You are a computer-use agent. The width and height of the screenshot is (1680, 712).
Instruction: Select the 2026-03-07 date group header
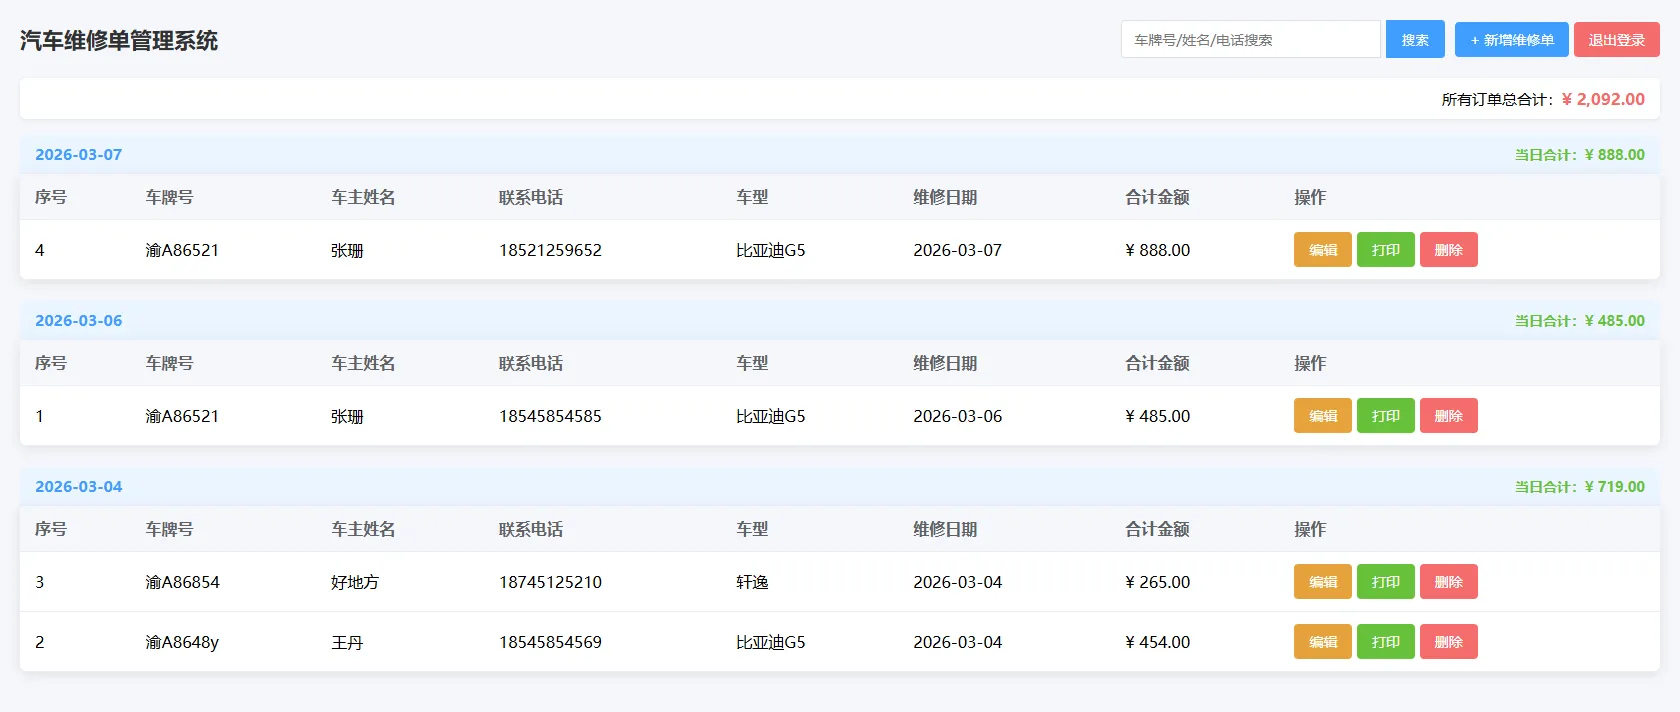tap(79, 155)
